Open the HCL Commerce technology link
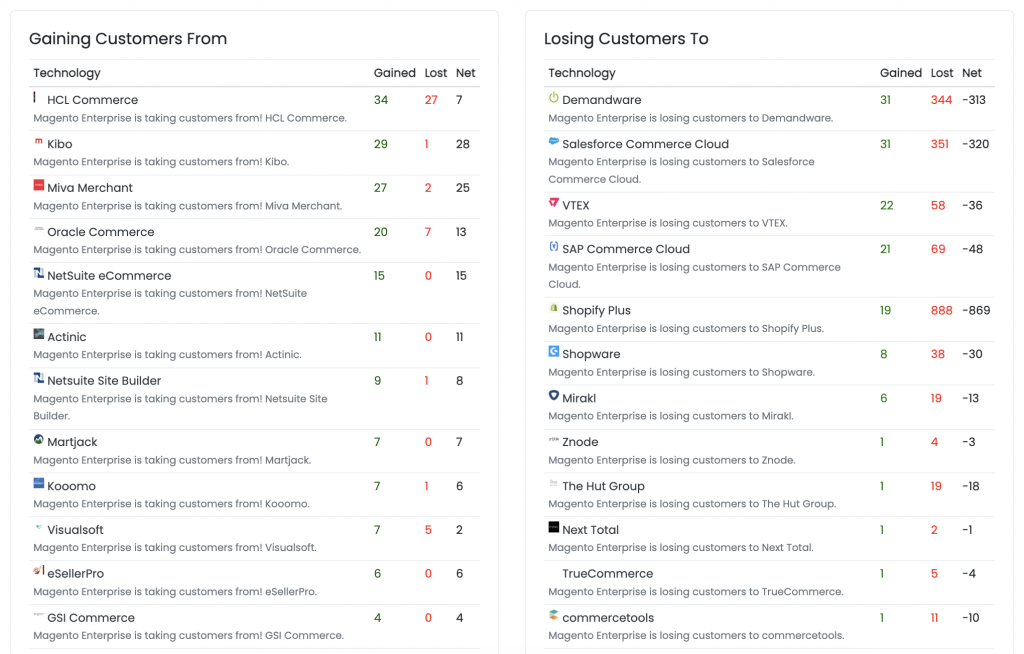The height and width of the screenshot is (654, 1024). (x=92, y=100)
